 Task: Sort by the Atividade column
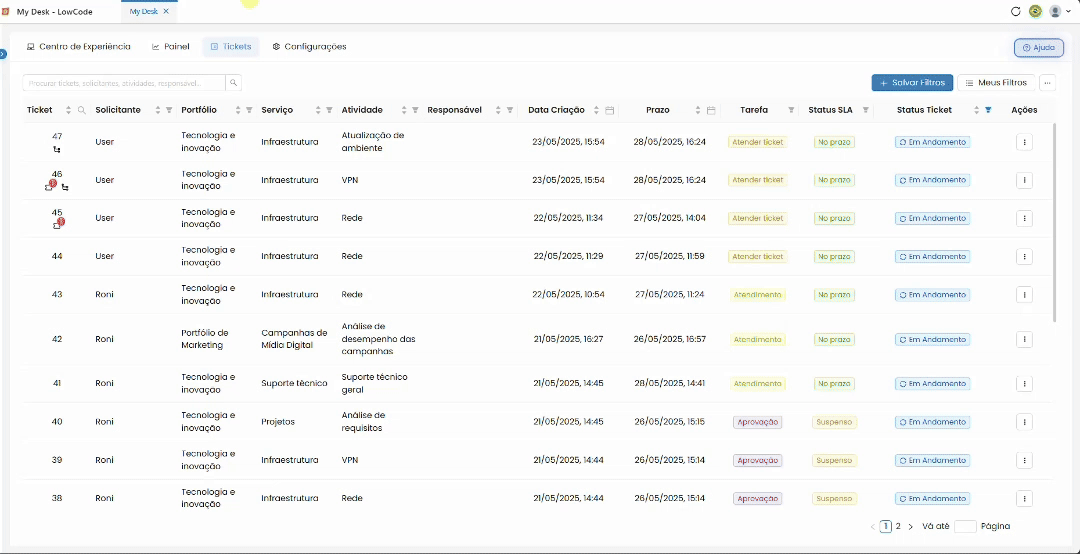(404, 110)
